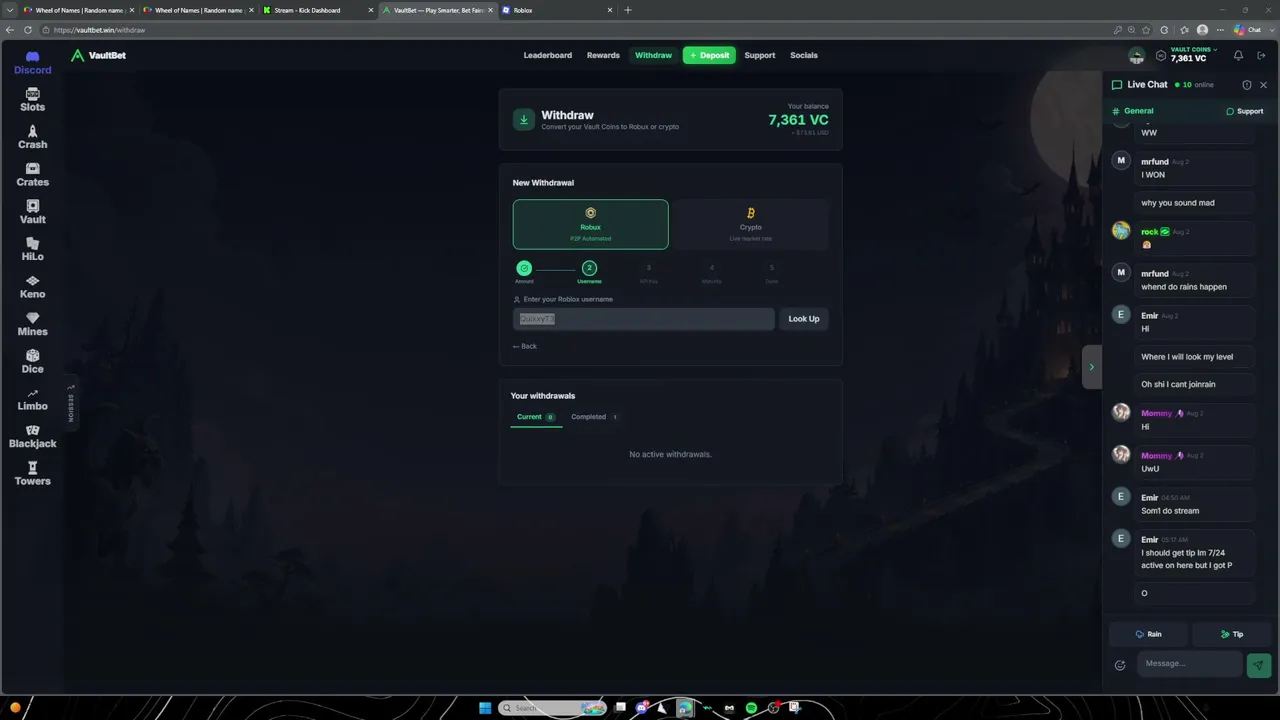Open browser settings and more menu
The image size is (1280, 720).
coord(1221,30)
